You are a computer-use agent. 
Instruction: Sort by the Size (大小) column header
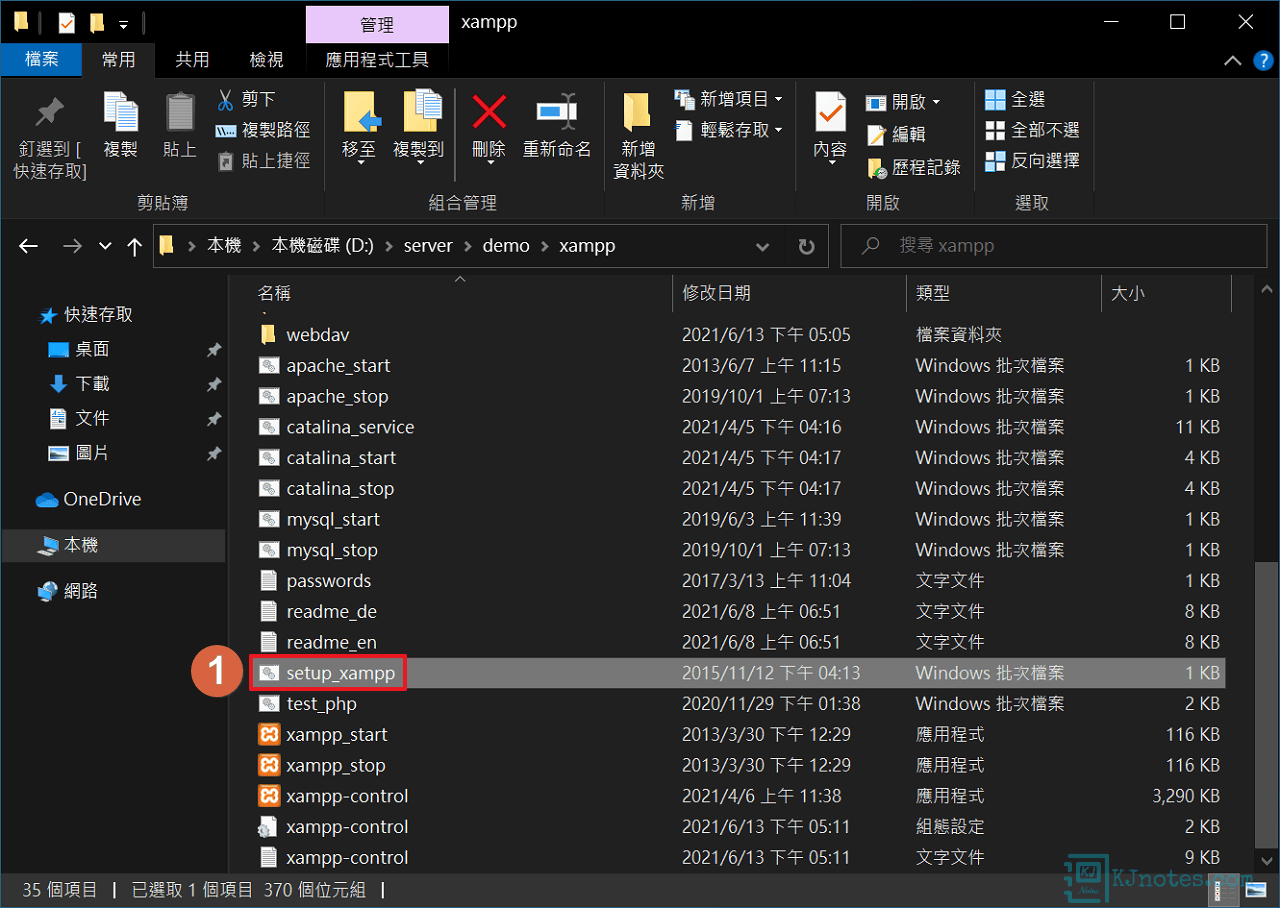[1127, 293]
